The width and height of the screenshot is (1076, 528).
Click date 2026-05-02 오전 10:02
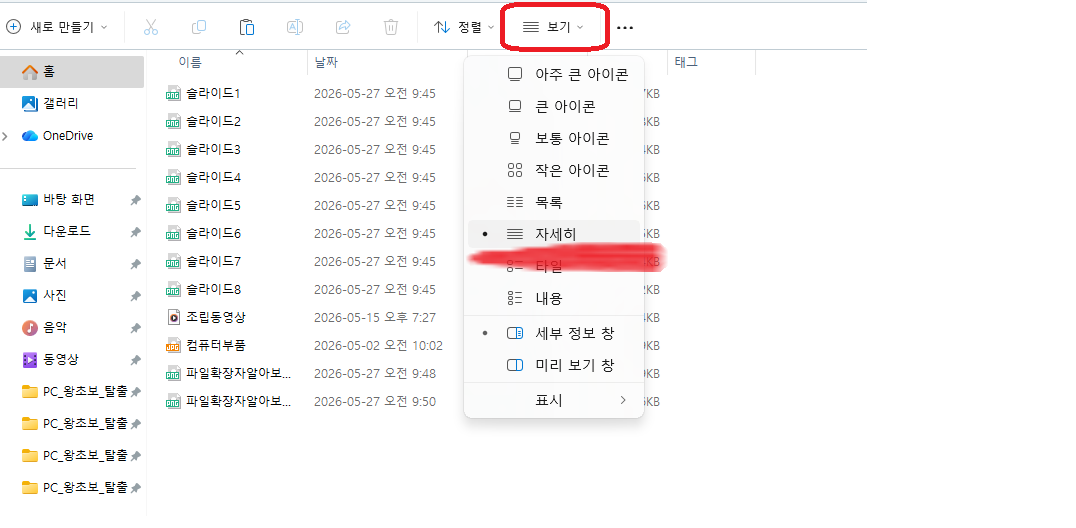pyautogui.click(x=378, y=346)
